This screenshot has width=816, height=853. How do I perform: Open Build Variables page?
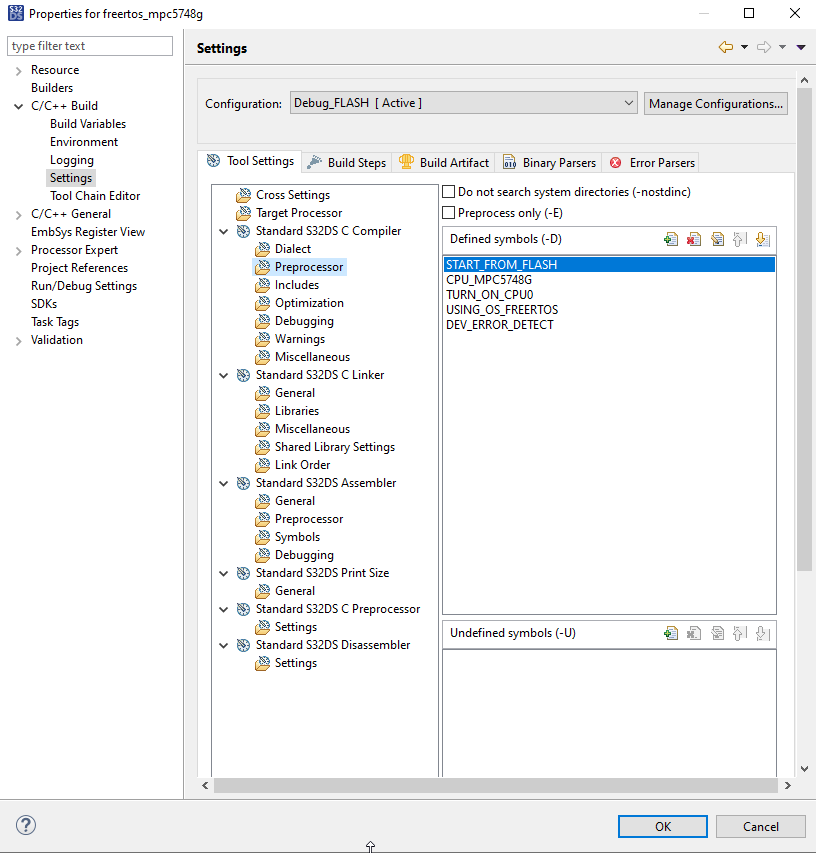pyautogui.click(x=88, y=123)
